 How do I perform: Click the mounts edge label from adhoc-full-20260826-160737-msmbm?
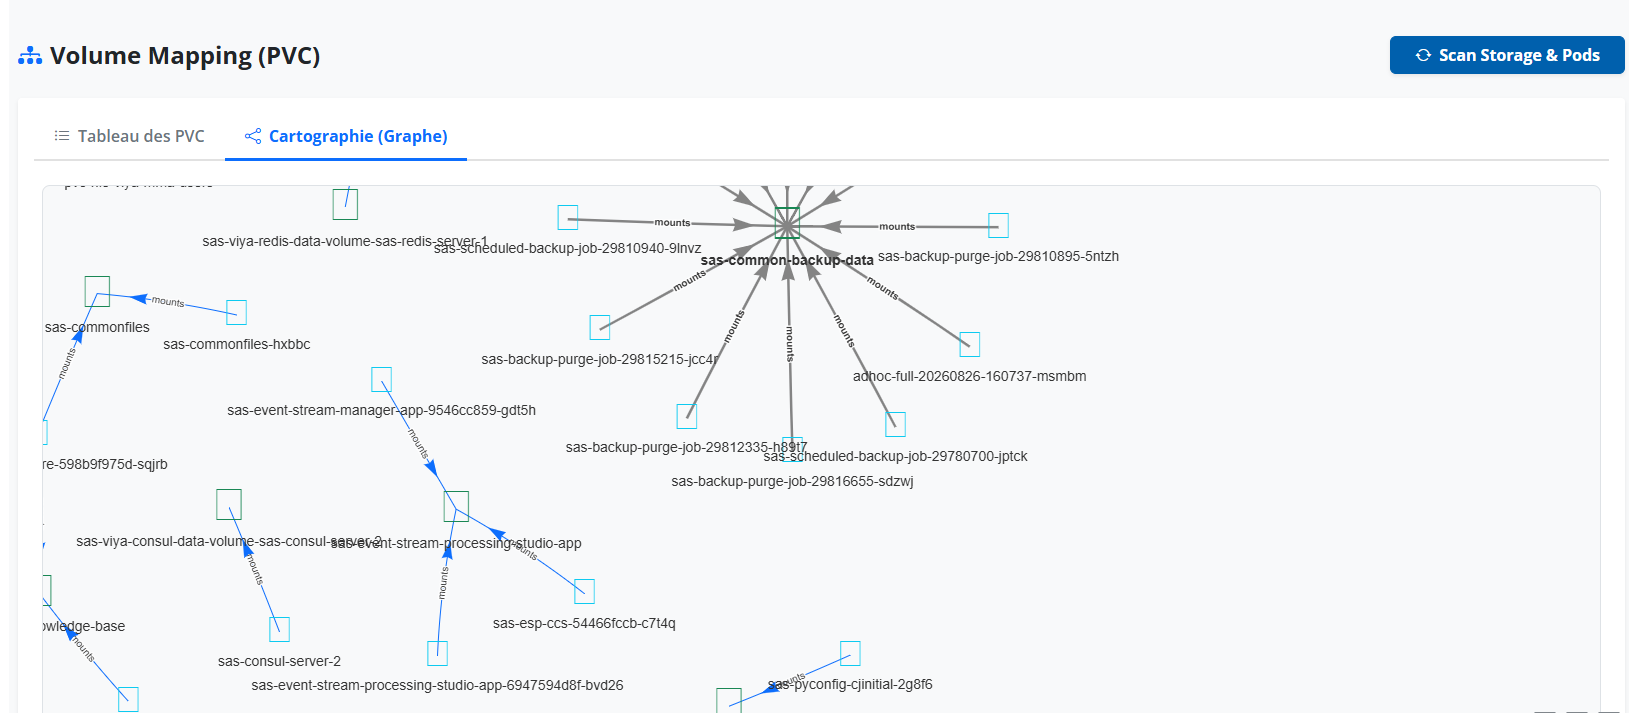(x=882, y=288)
